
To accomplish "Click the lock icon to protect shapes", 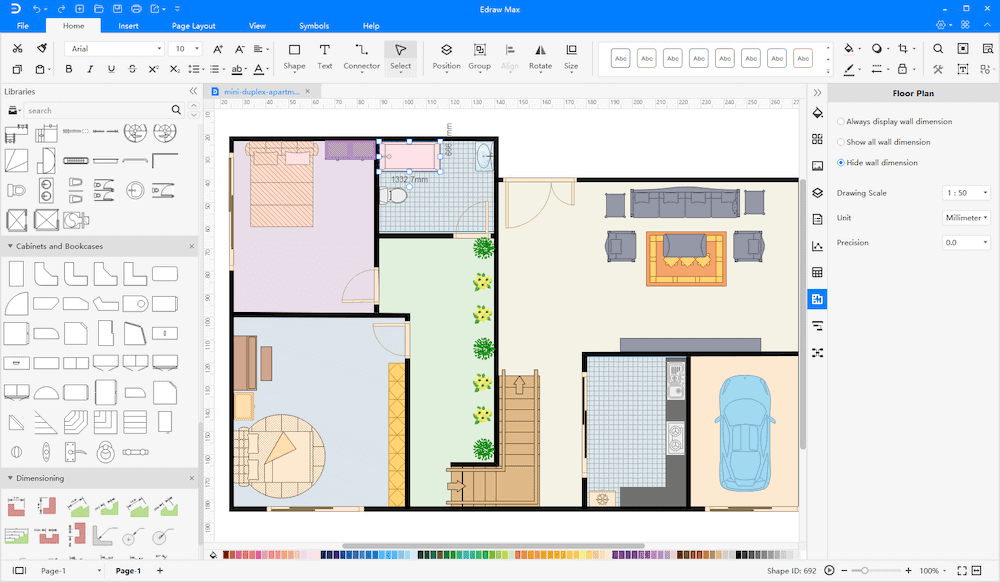I will click(x=903, y=69).
